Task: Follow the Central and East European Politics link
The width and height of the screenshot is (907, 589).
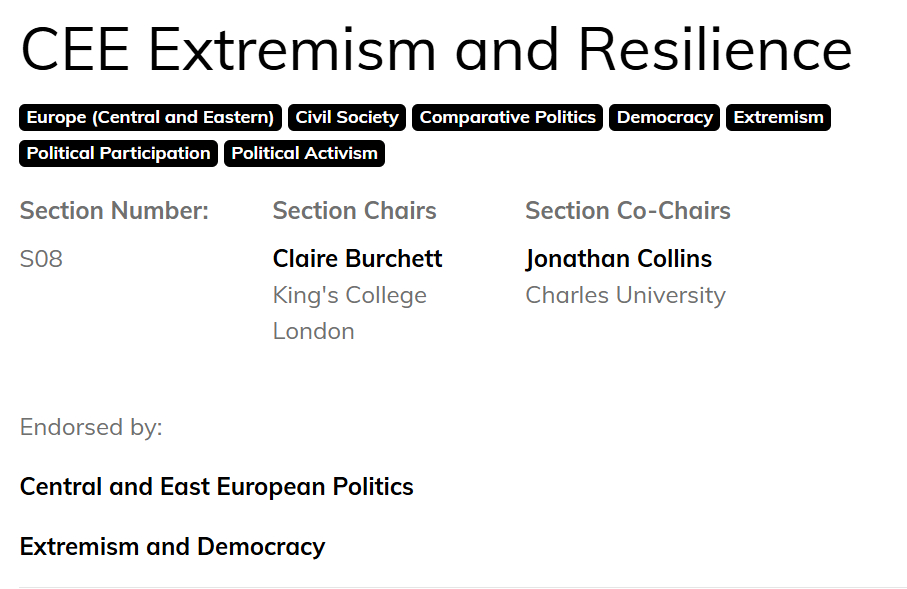Action: pos(216,487)
